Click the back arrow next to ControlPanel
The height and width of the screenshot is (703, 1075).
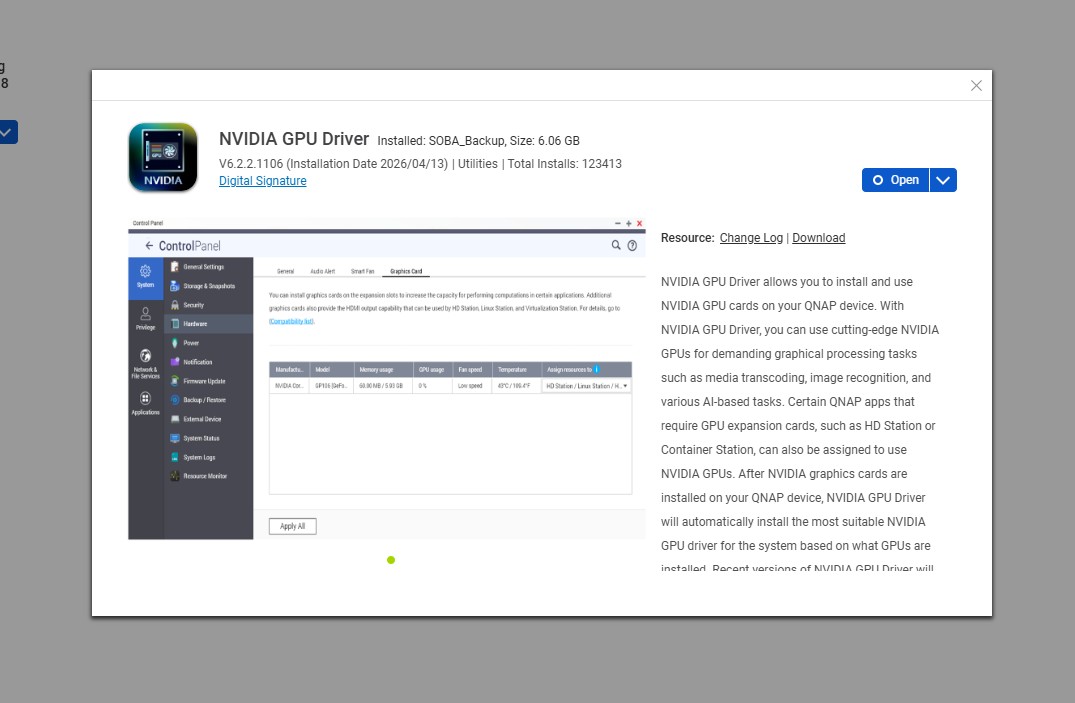click(x=149, y=246)
